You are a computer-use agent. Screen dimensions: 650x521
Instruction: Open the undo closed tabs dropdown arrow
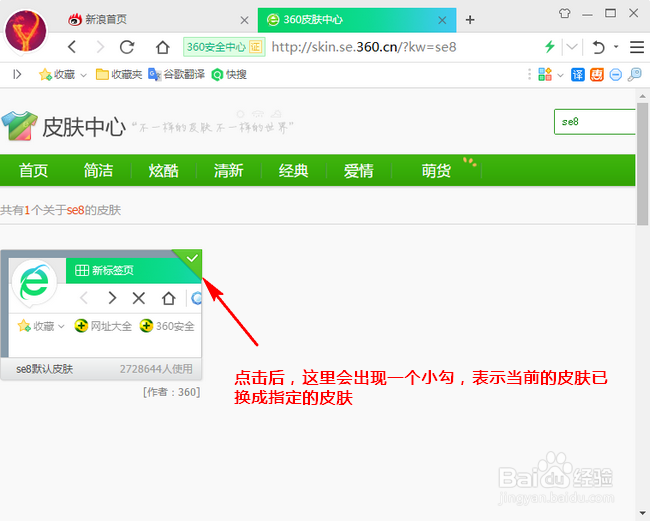(616, 46)
